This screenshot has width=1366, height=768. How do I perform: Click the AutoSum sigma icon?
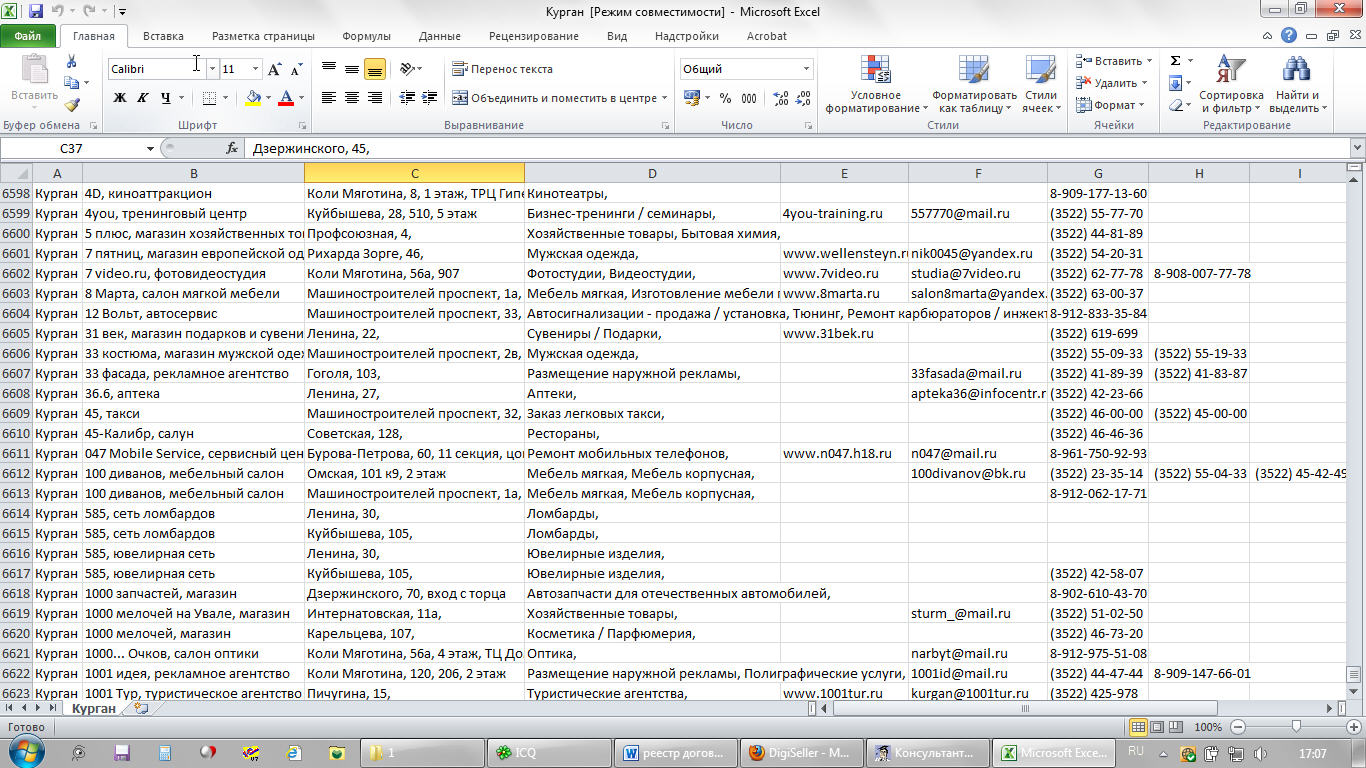(1176, 61)
